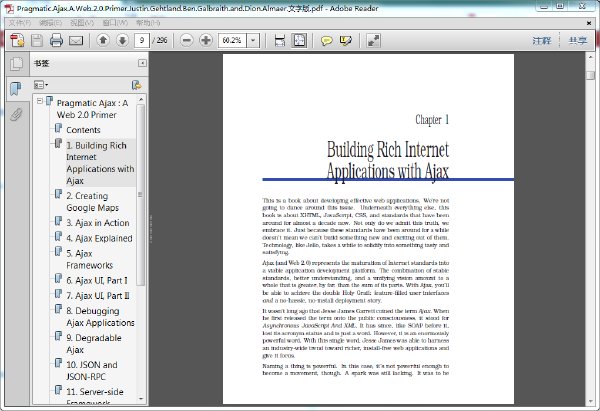Zoom in with the plus button

click(206, 40)
